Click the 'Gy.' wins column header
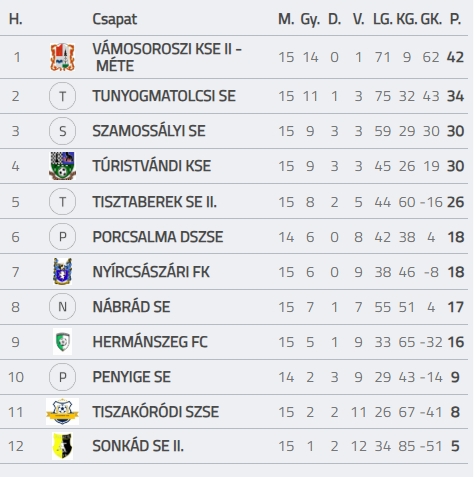This screenshot has width=474, height=477. click(x=310, y=20)
